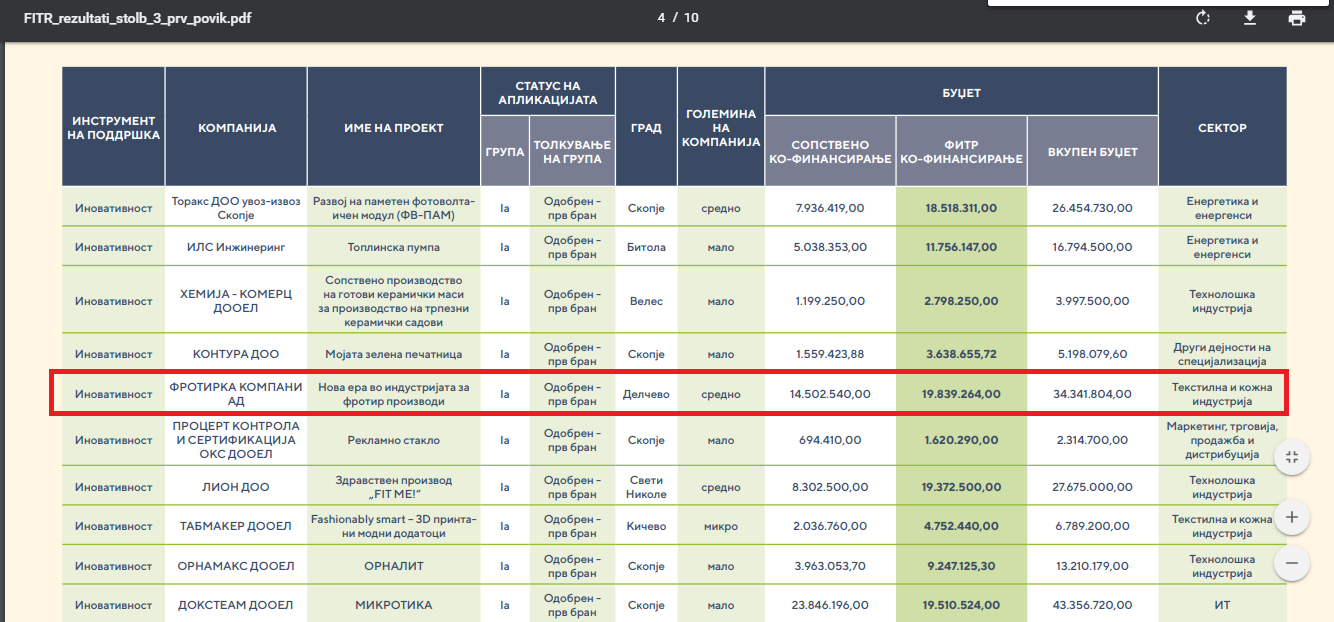Click FITR co-financing amount 2.798.250,00
This screenshot has width=1334, height=622.
click(961, 301)
